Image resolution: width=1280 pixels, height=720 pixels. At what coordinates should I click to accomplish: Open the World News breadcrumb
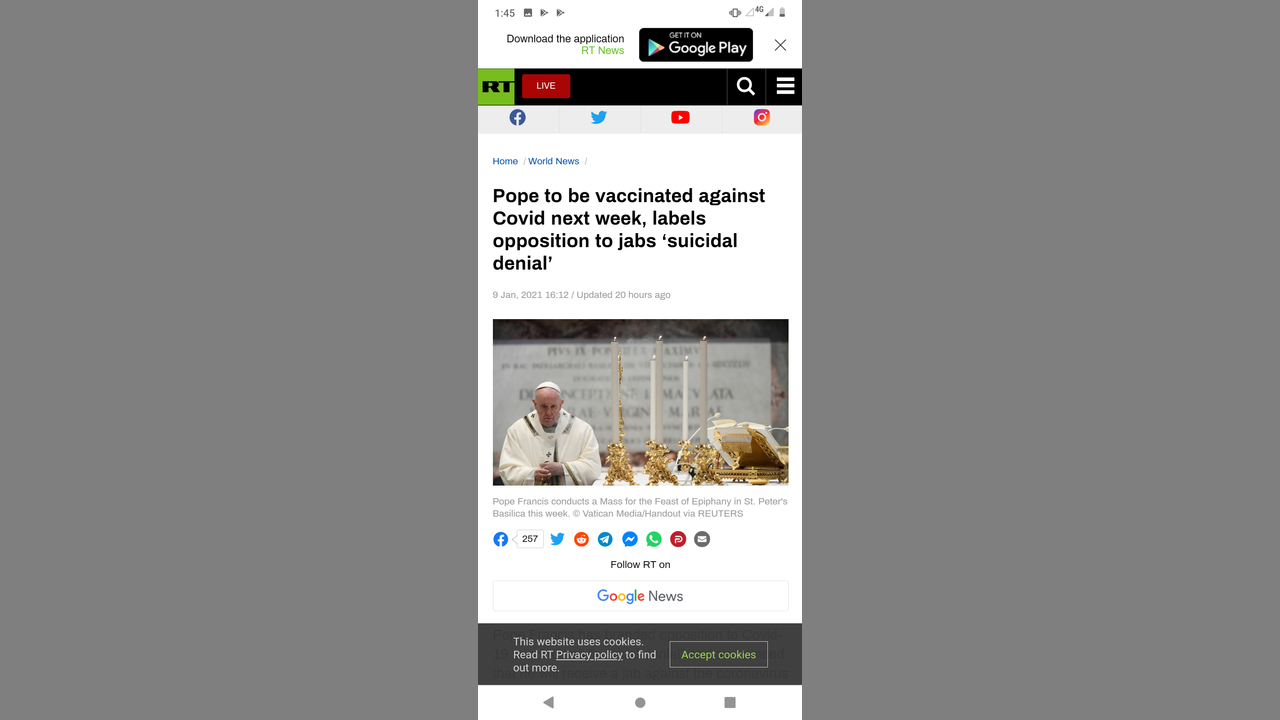pyautogui.click(x=554, y=161)
